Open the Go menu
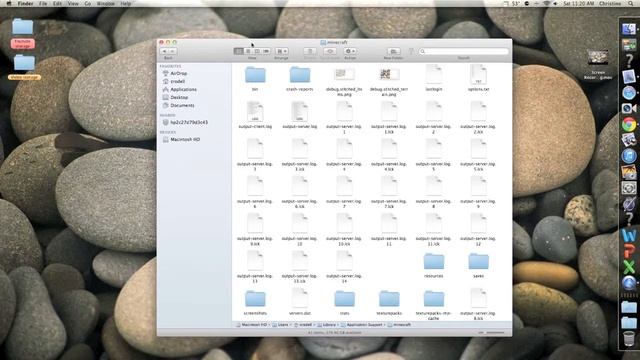Viewport: 640px width, 360px height. point(88,3)
